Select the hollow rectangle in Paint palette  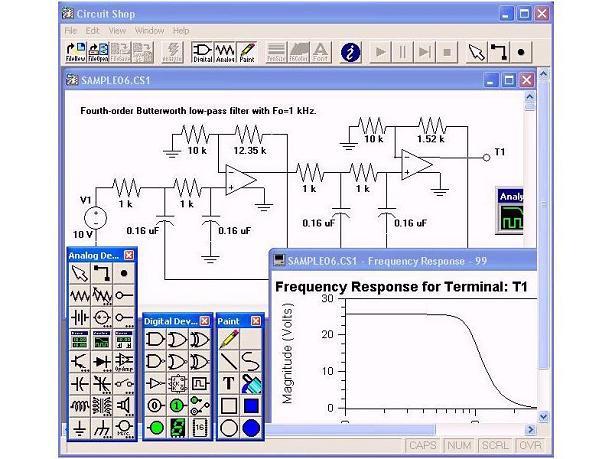coord(229,406)
